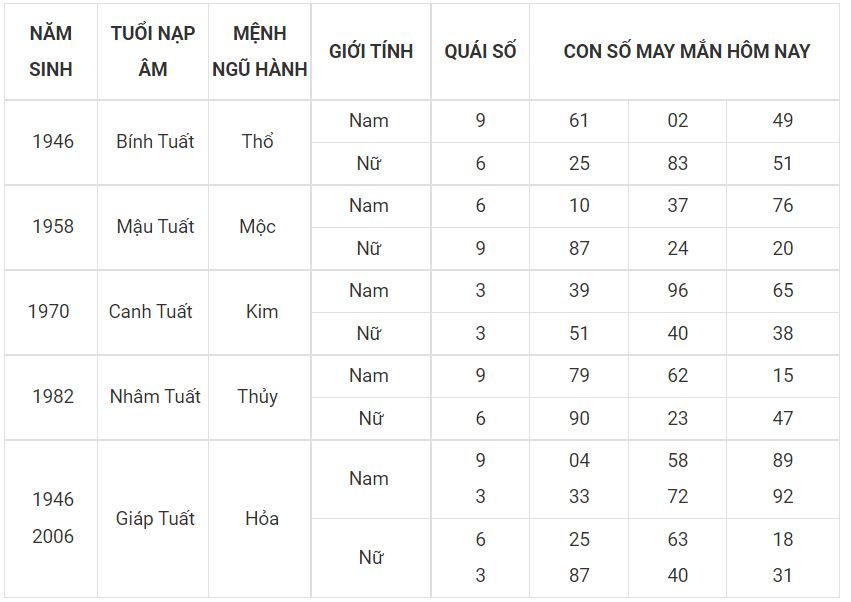Select the GIỚI TÍNH column header
This screenshot has height=602, width=851.
(371, 51)
